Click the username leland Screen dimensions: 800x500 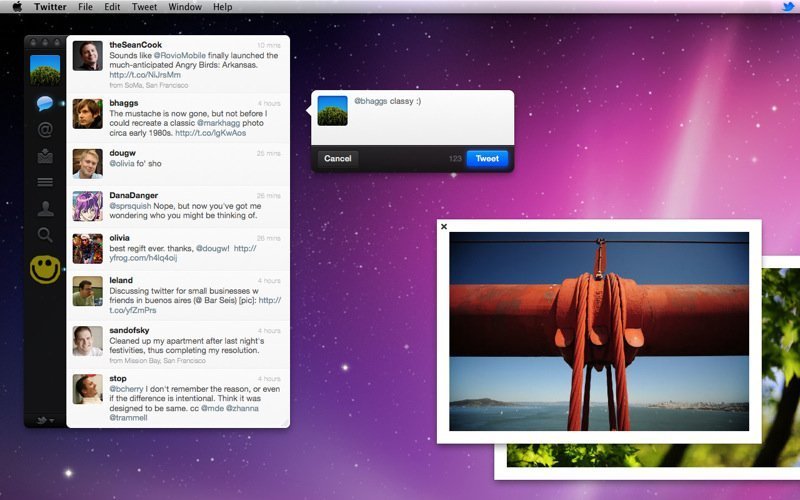point(121,280)
